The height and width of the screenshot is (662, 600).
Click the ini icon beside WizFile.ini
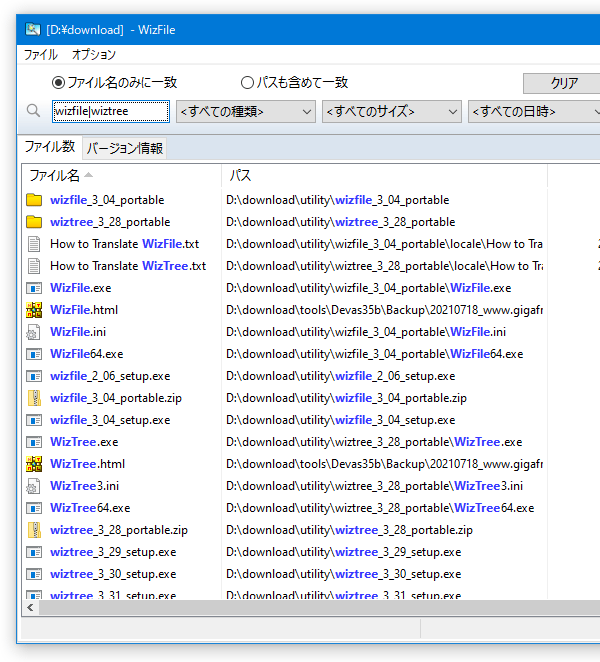tap(34, 332)
